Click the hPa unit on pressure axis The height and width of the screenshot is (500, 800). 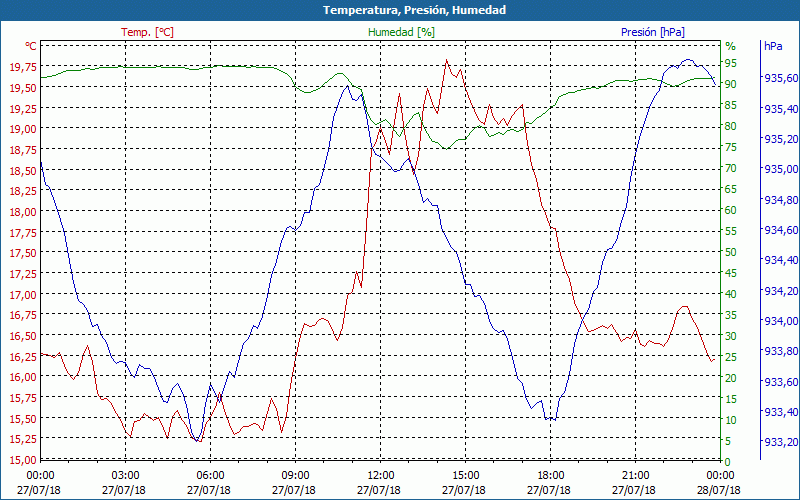(773, 46)
